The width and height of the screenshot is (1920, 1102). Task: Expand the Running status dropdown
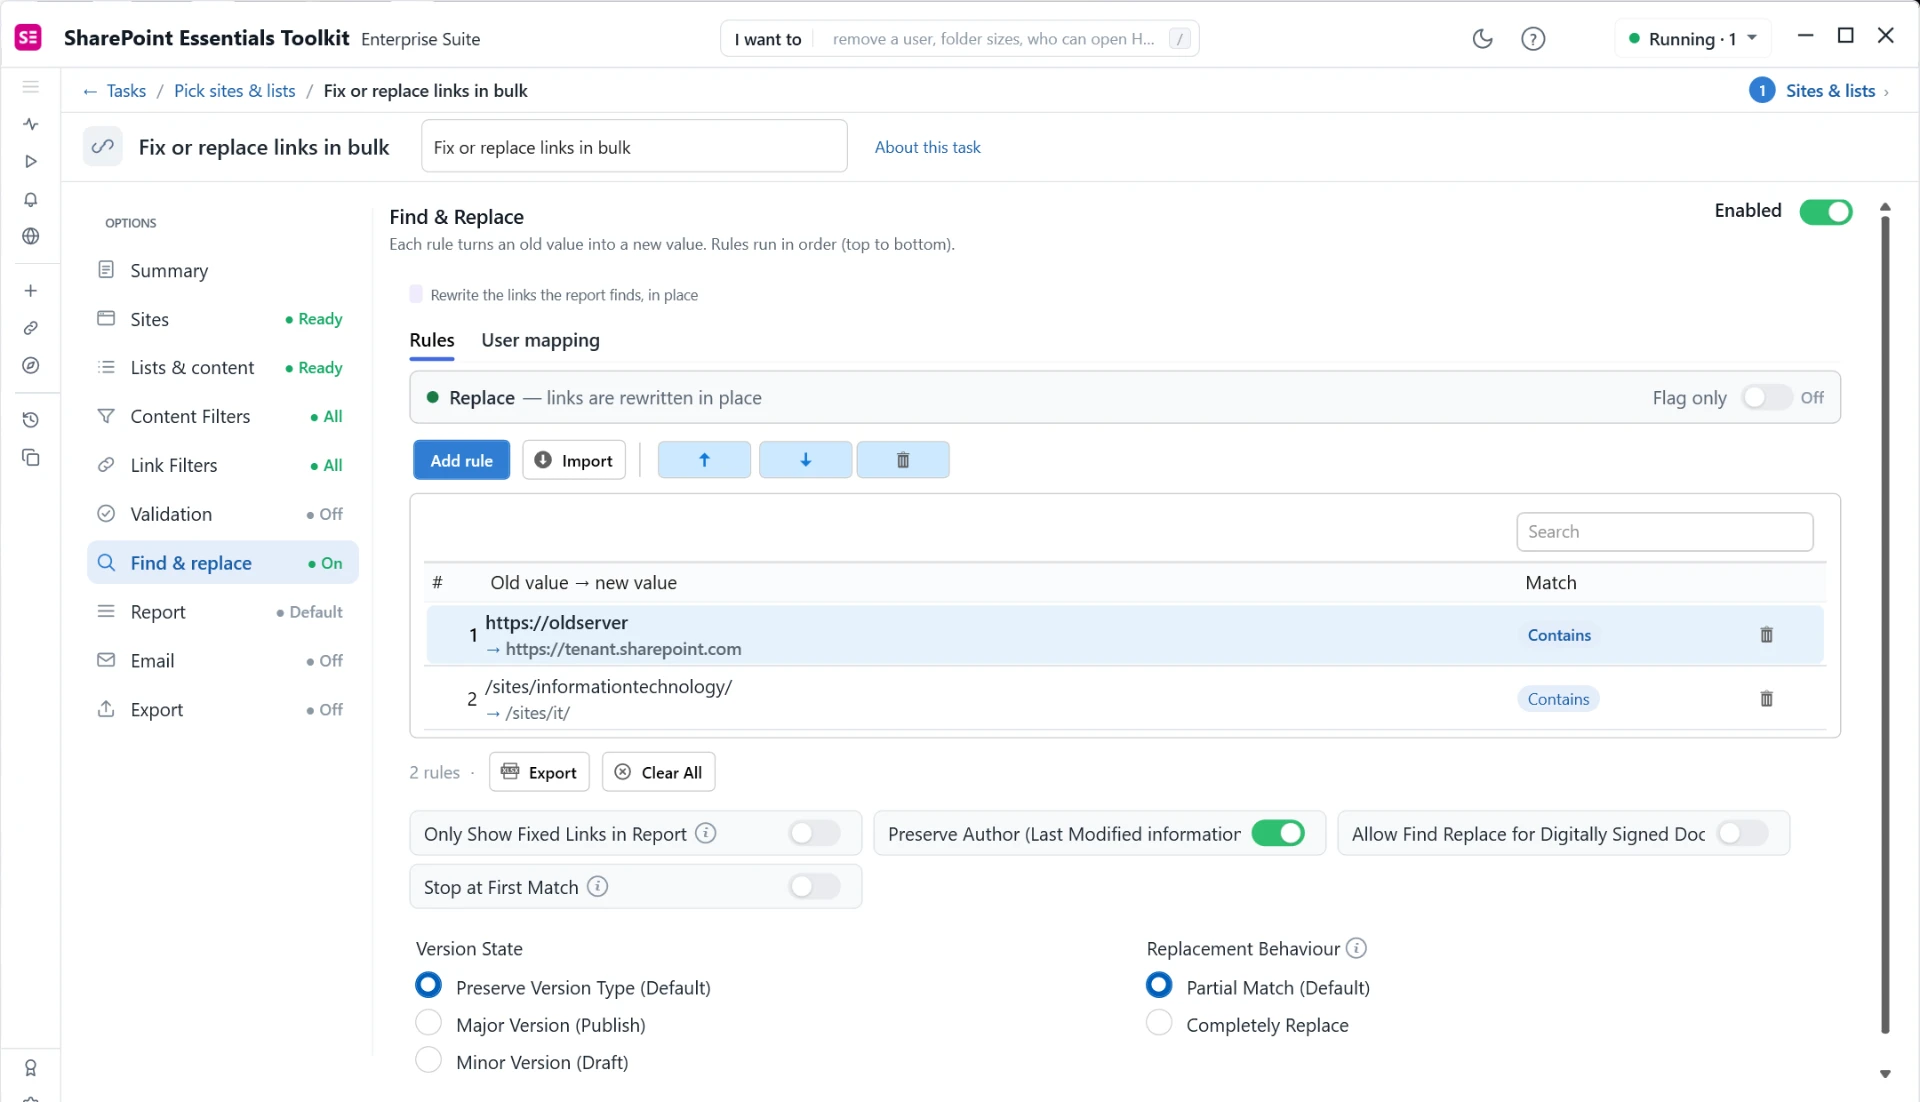1692,39
